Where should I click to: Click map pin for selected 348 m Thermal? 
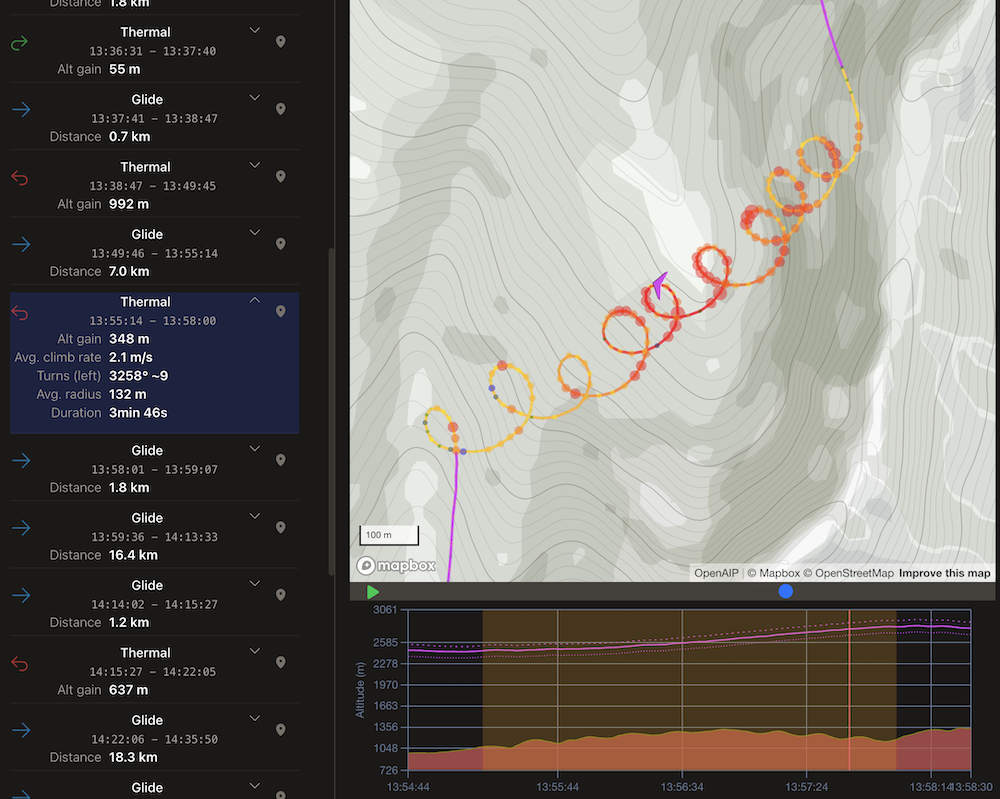(281, 312)
